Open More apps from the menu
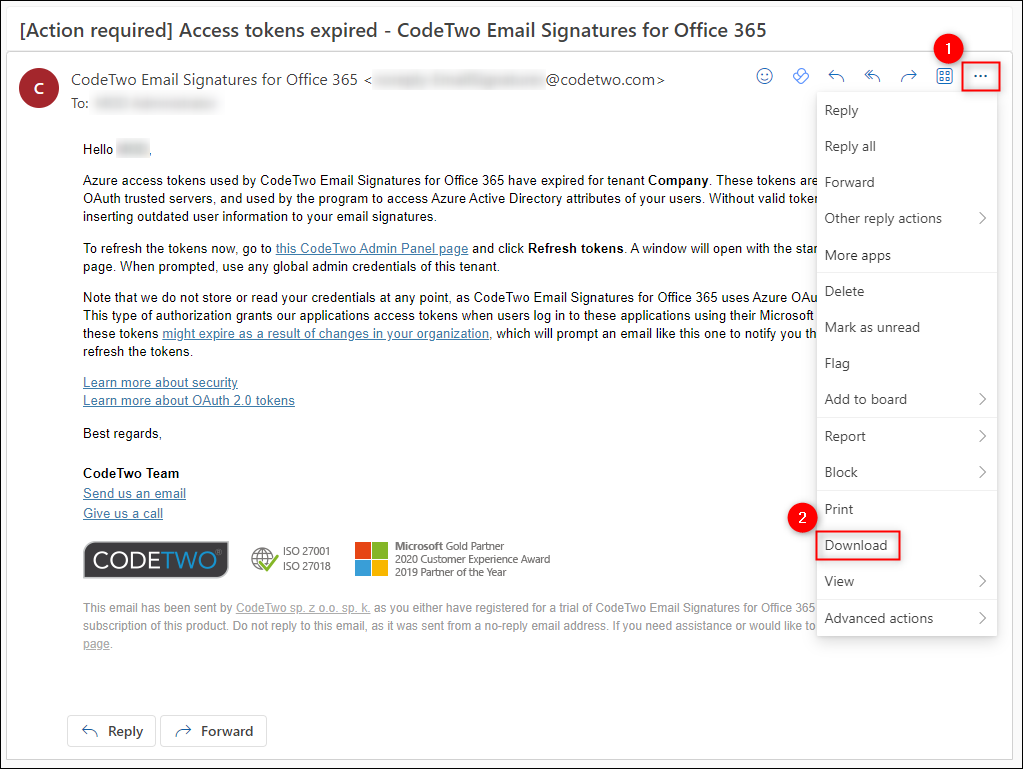1023x769 pixels. point(907,255)
